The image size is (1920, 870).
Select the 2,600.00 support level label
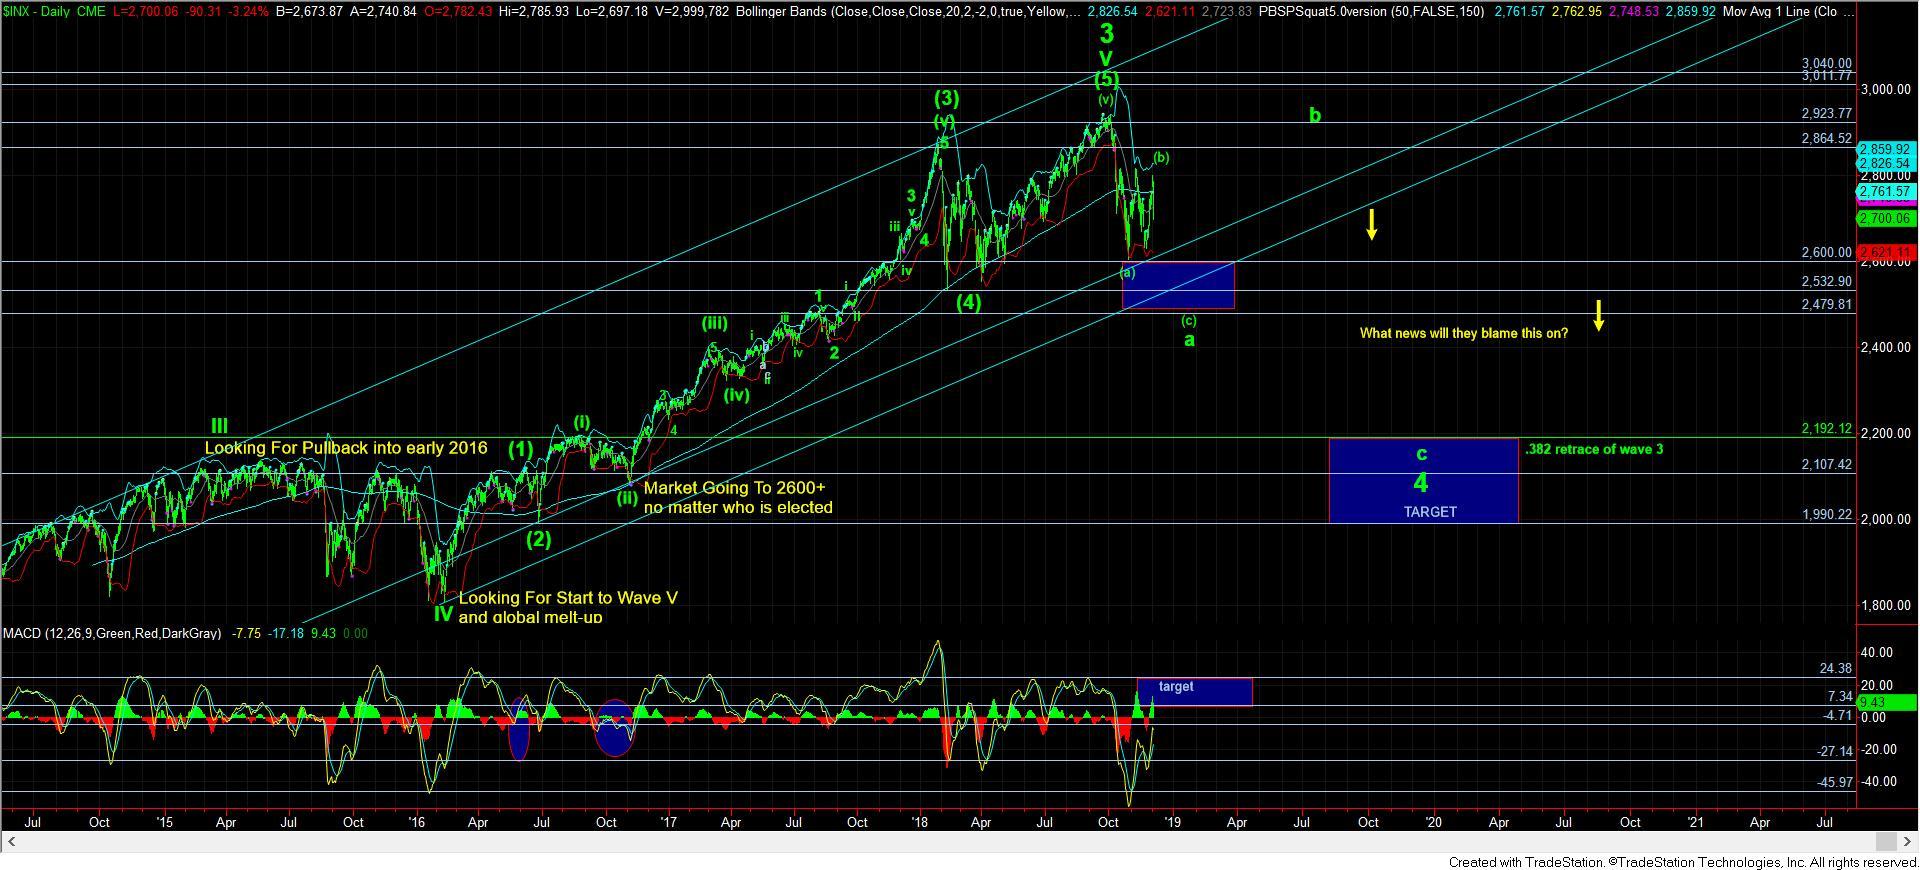1827,253
